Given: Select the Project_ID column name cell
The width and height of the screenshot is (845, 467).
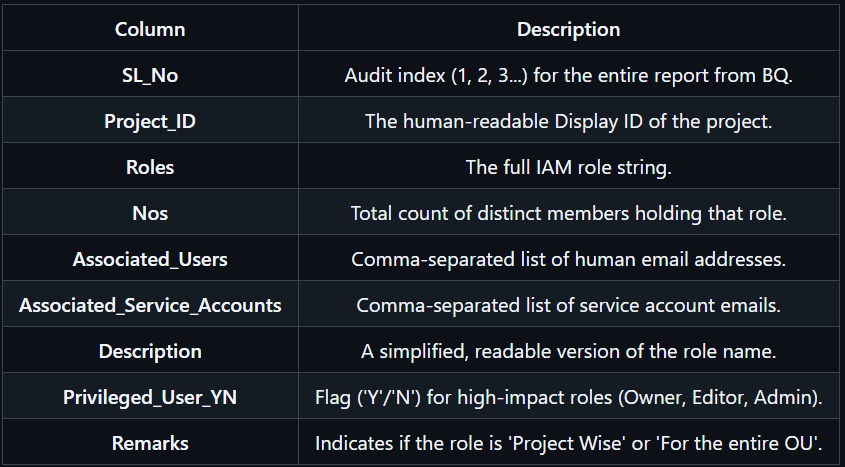Looking at the screenshot, I should 150,121.
